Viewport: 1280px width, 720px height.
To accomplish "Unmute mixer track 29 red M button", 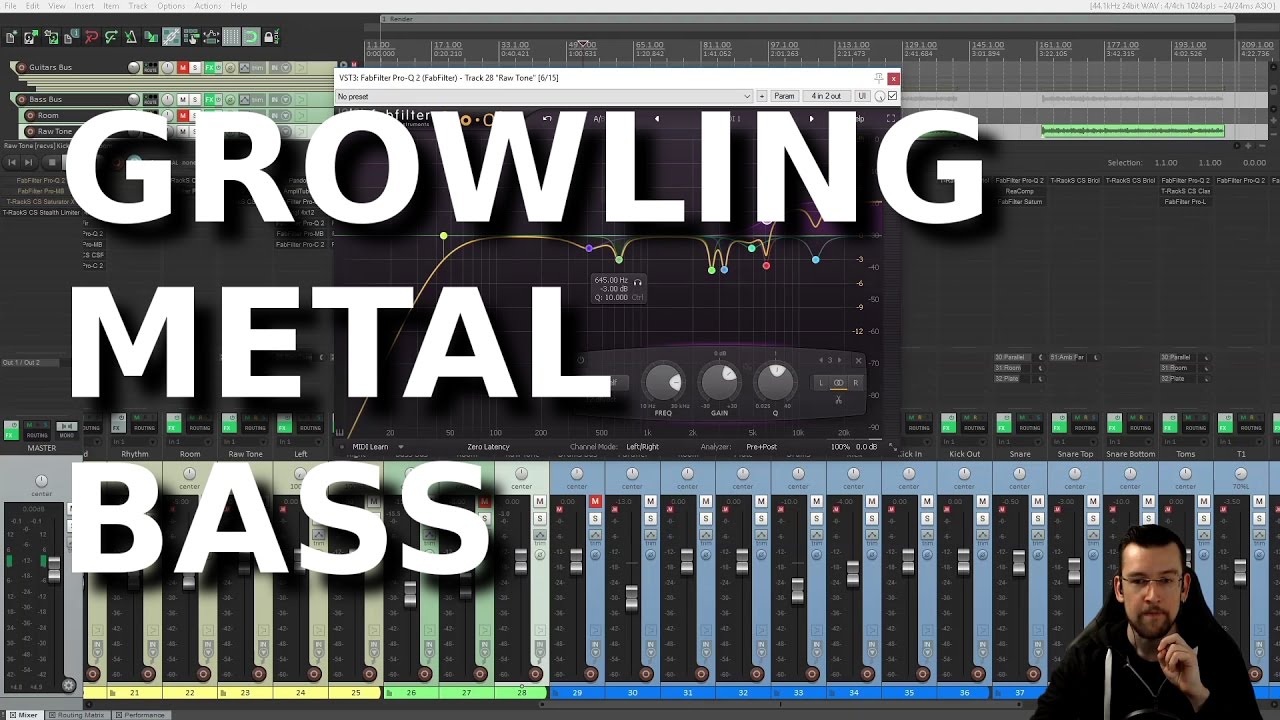I will (x=595, y=501).
